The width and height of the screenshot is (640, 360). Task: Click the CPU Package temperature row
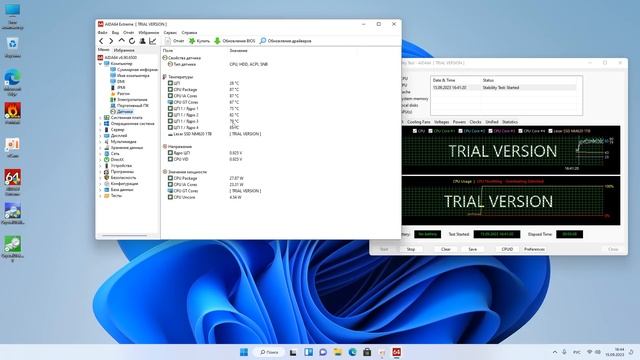click(203, 89)
